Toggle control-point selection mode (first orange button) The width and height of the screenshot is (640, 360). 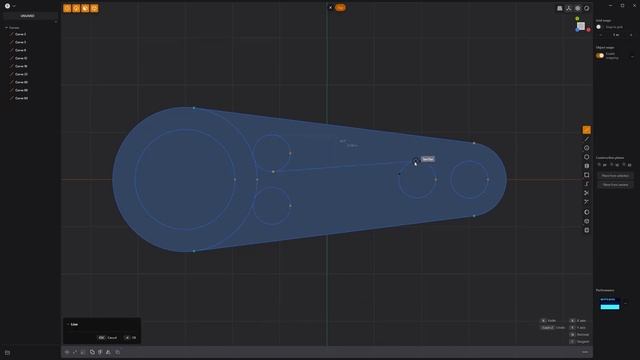click(67, 8)
